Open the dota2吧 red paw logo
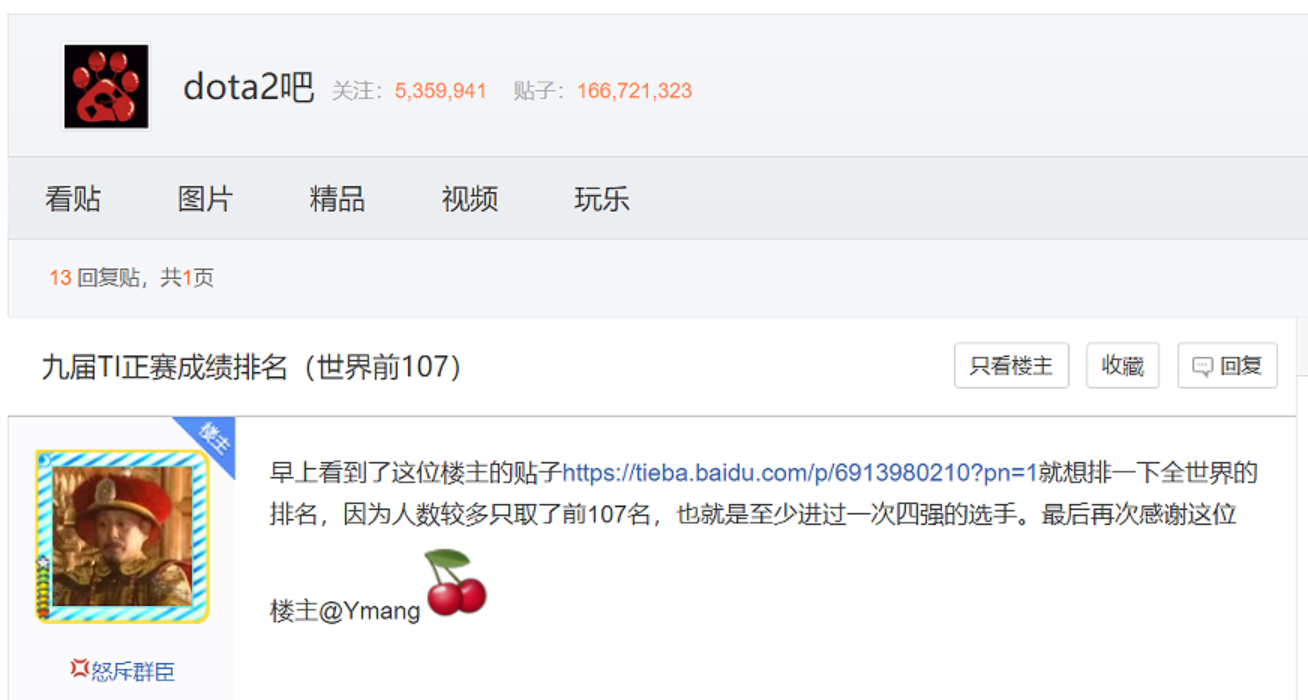Screen dimensions: 1308x700 point(106,86)
